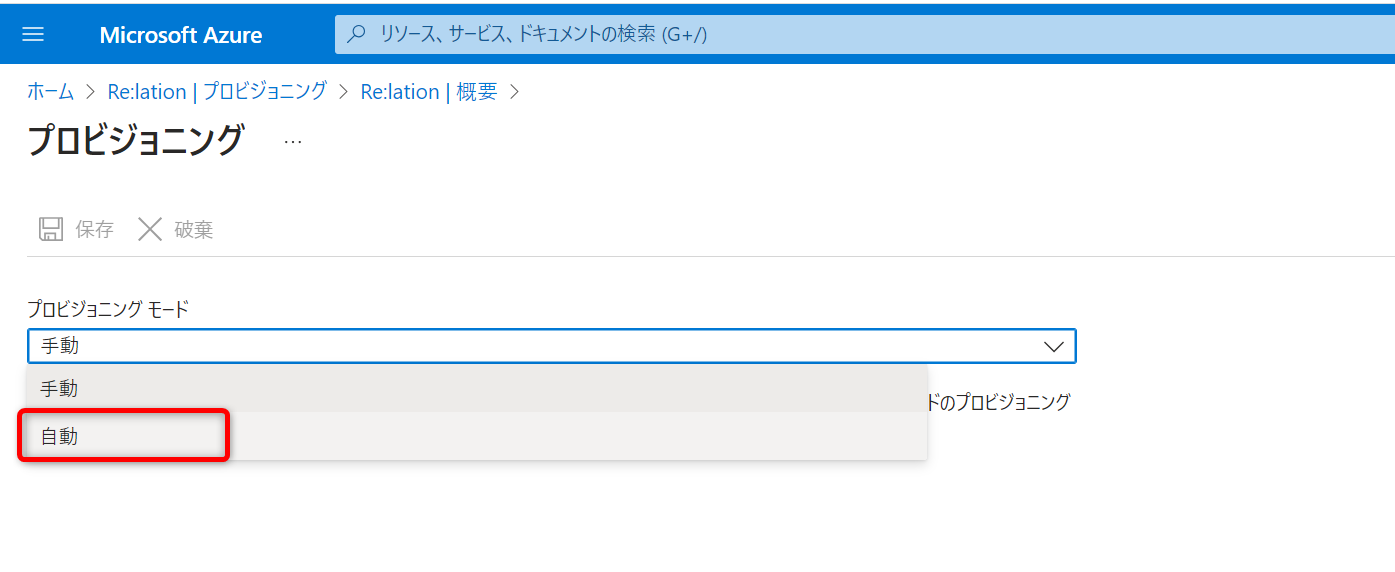Viewport: 1395px width, 572px height.
Task: Open the Azure portal hamburger menu
Action: tap(33, 35)
